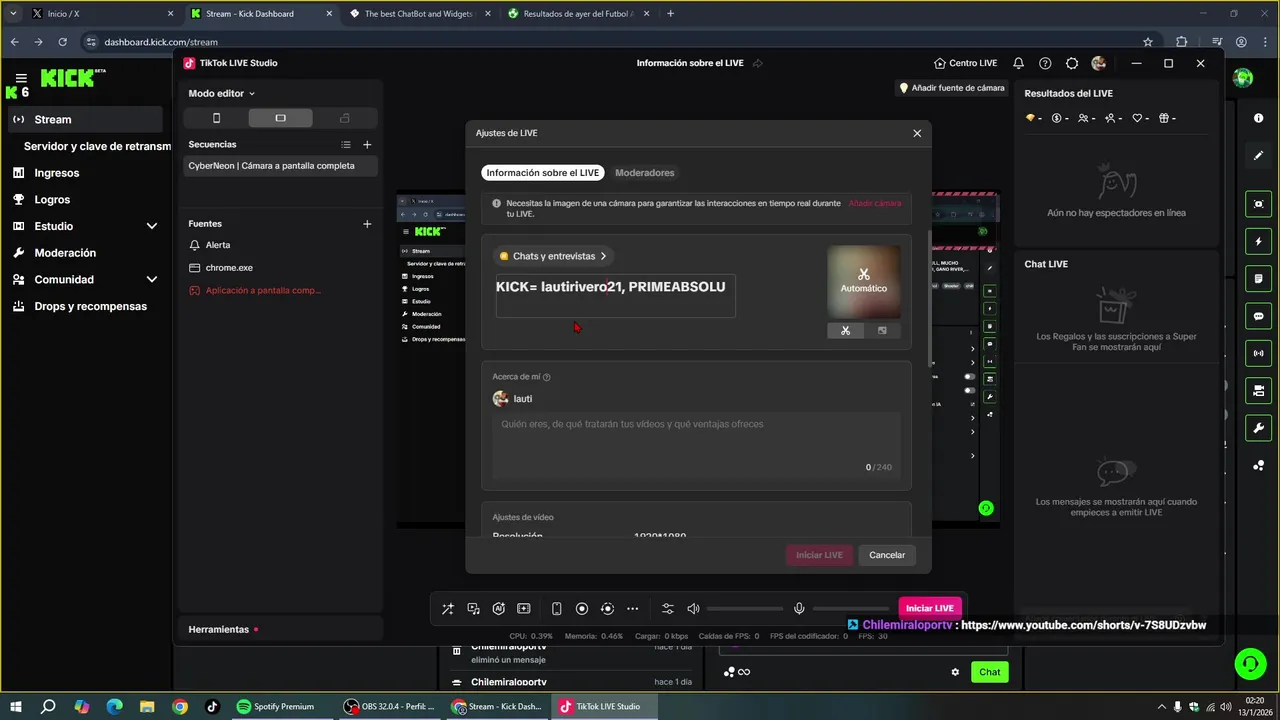Adjust the microphone volume slider
1280x720 pixels.
tap(851, 608)
